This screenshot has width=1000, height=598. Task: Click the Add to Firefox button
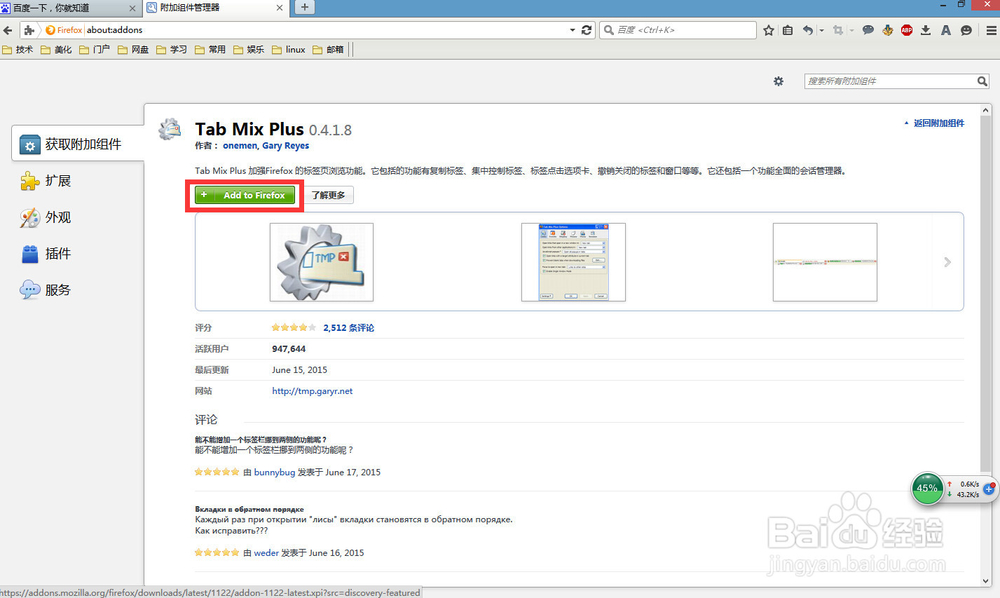pos(245,195)
